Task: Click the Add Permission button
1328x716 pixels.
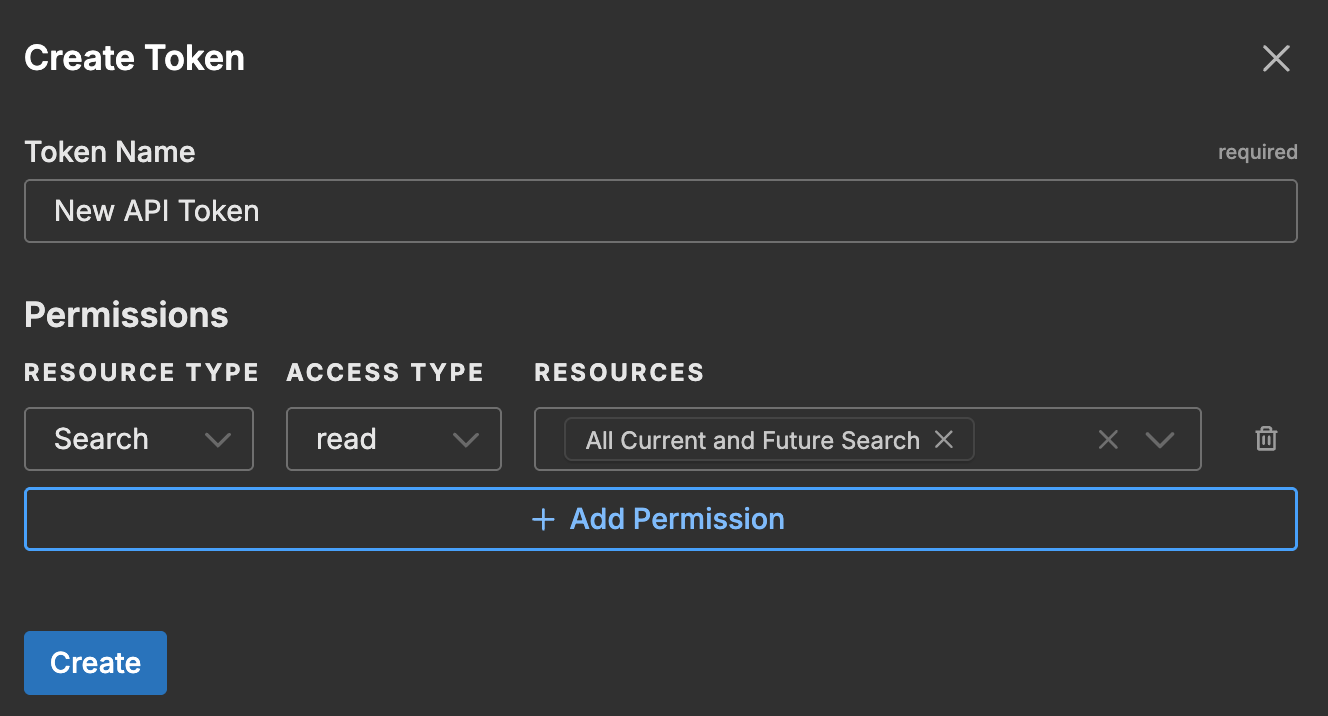Action: coord(660,519)
